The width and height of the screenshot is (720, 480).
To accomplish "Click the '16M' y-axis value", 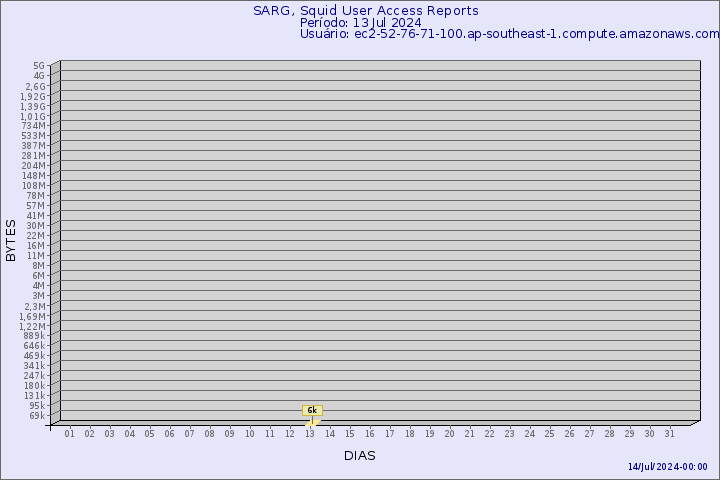I will 36,246.
